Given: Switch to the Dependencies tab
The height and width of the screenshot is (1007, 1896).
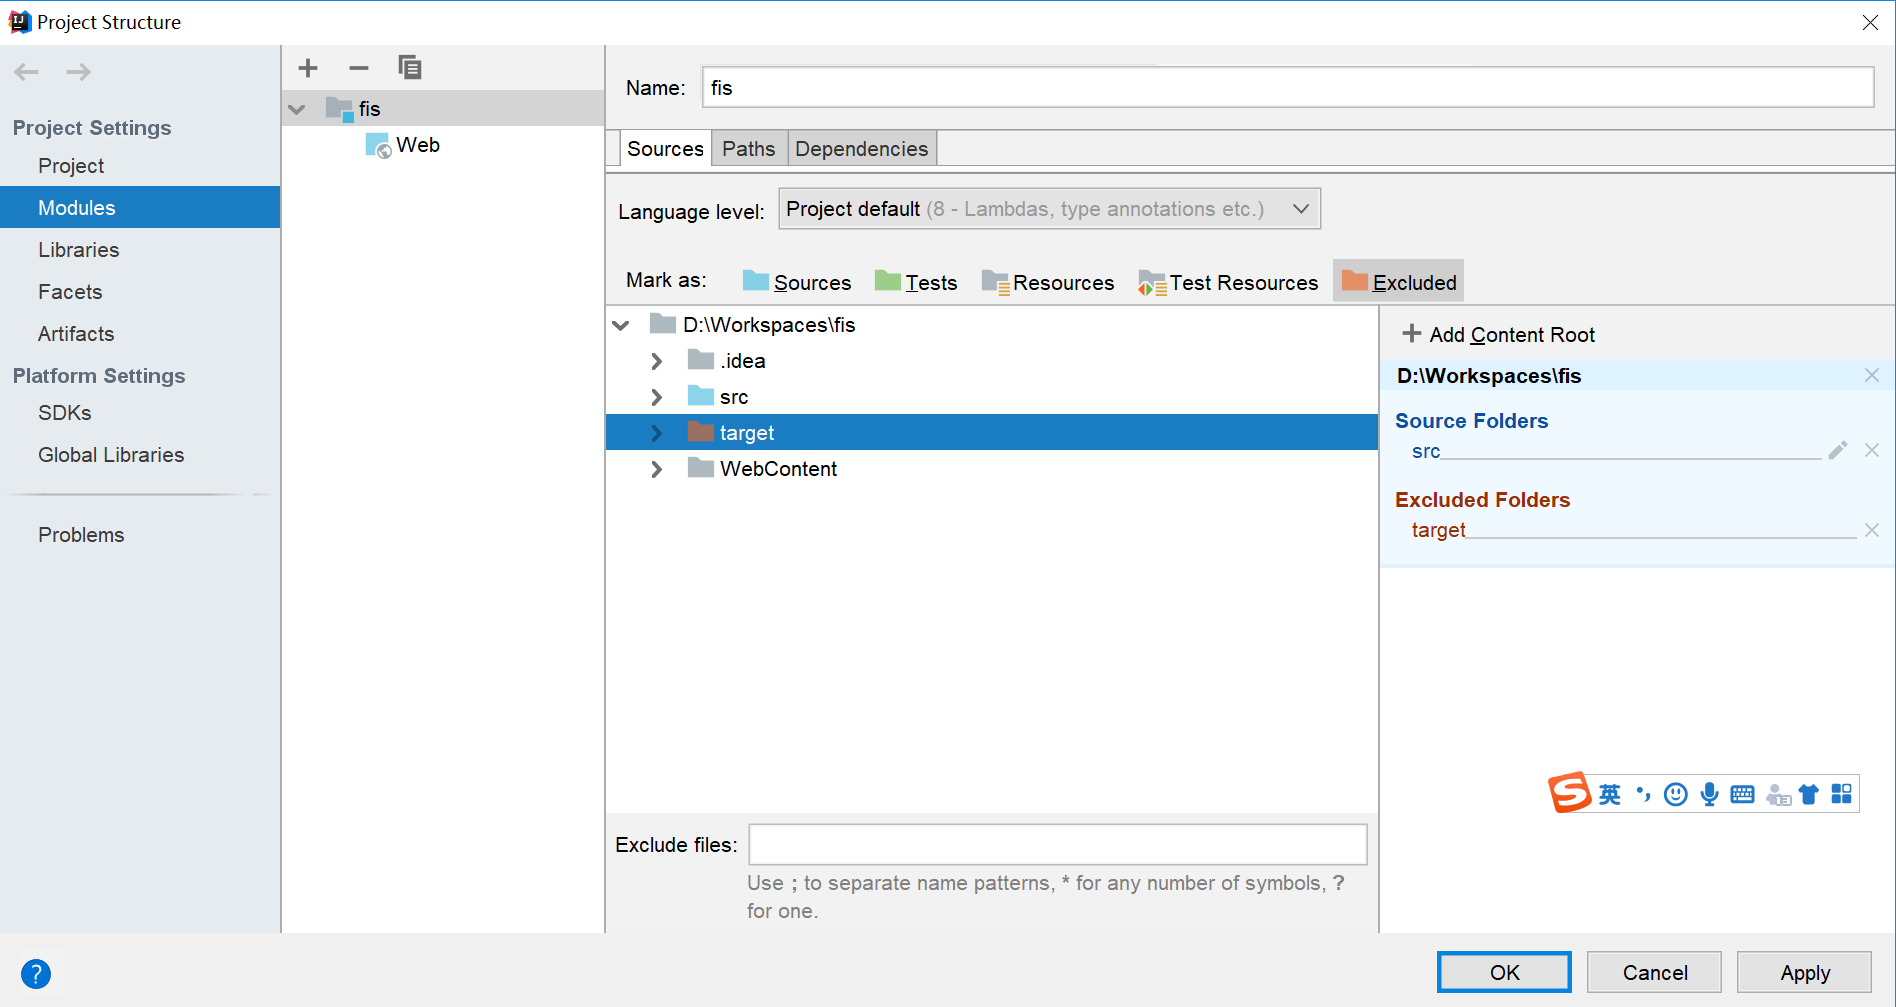Looking at the screenshot, I should click(862, 149).
